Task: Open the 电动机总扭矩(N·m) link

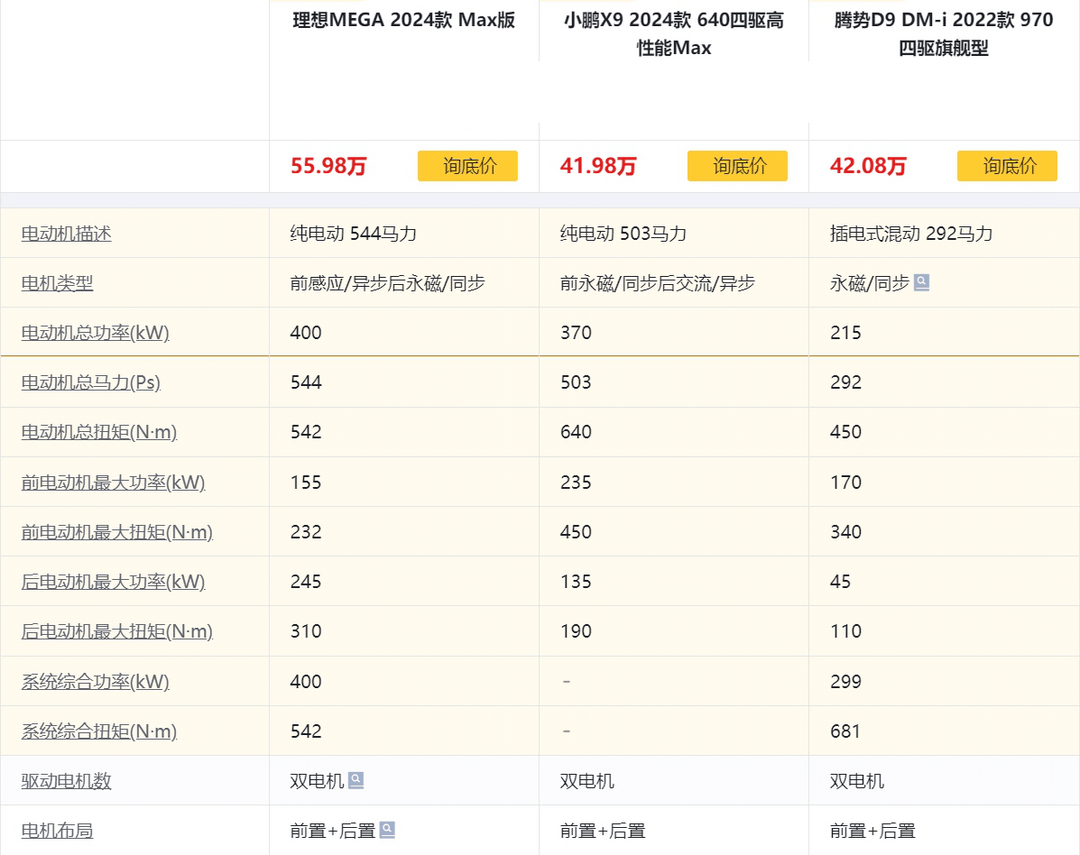Action: point(99,432)
